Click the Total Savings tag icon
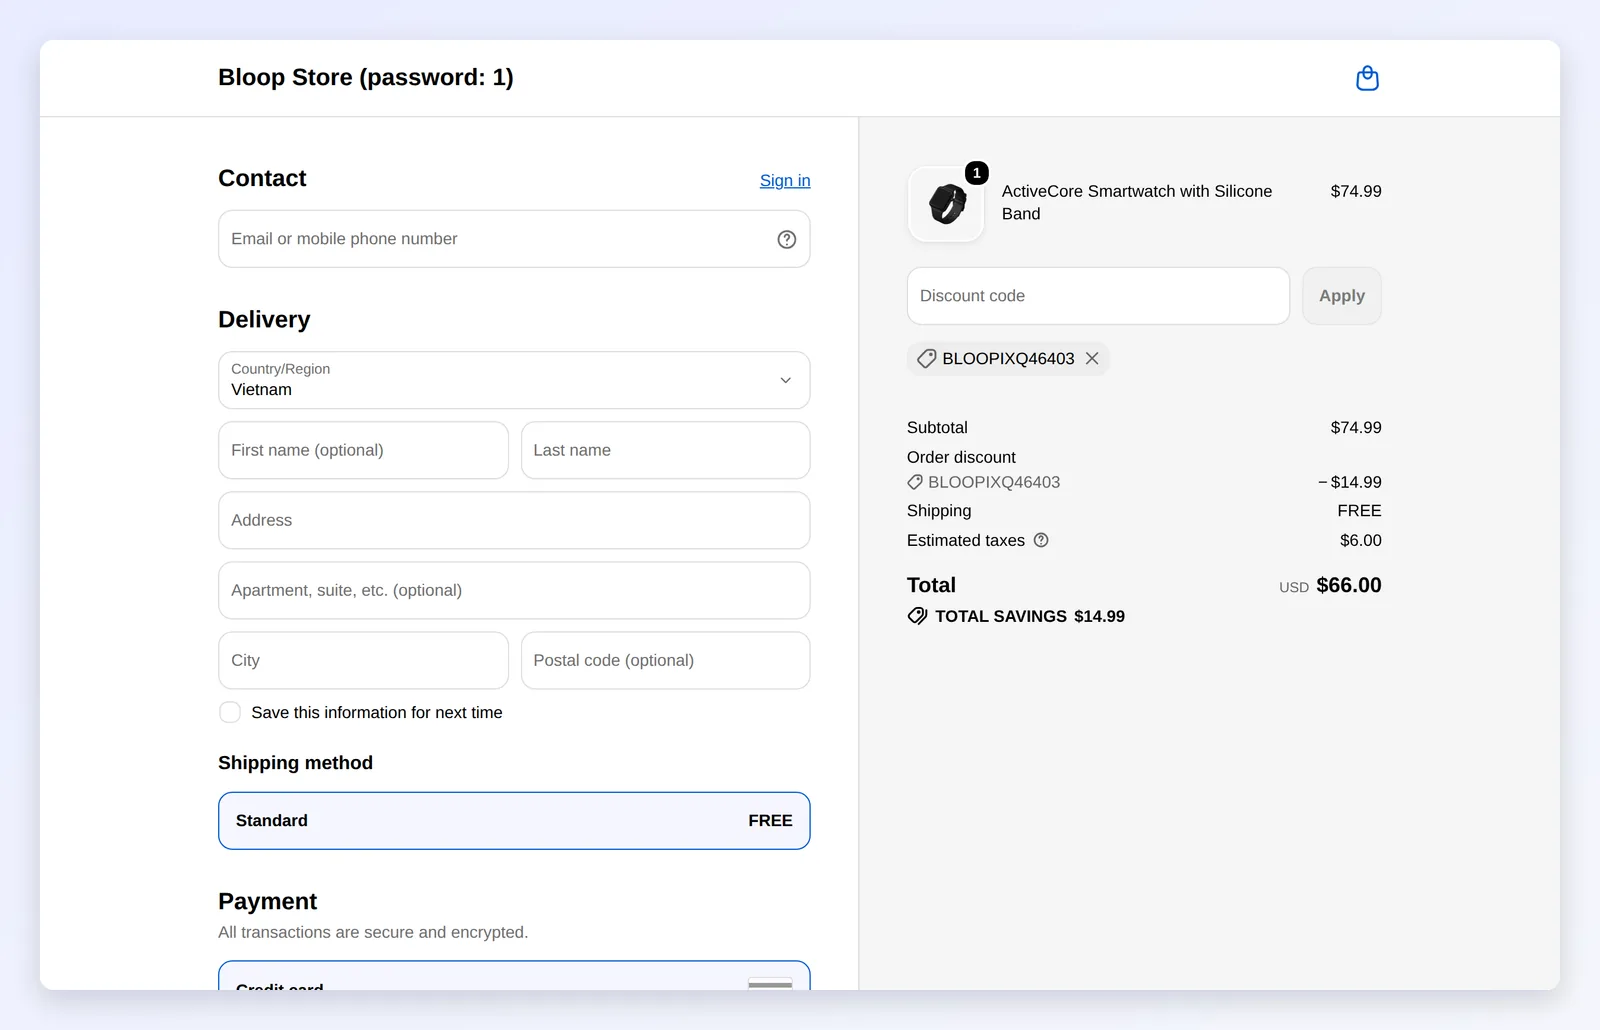1600x1030 pixels. pyautogui.click(x=917, y=616)
